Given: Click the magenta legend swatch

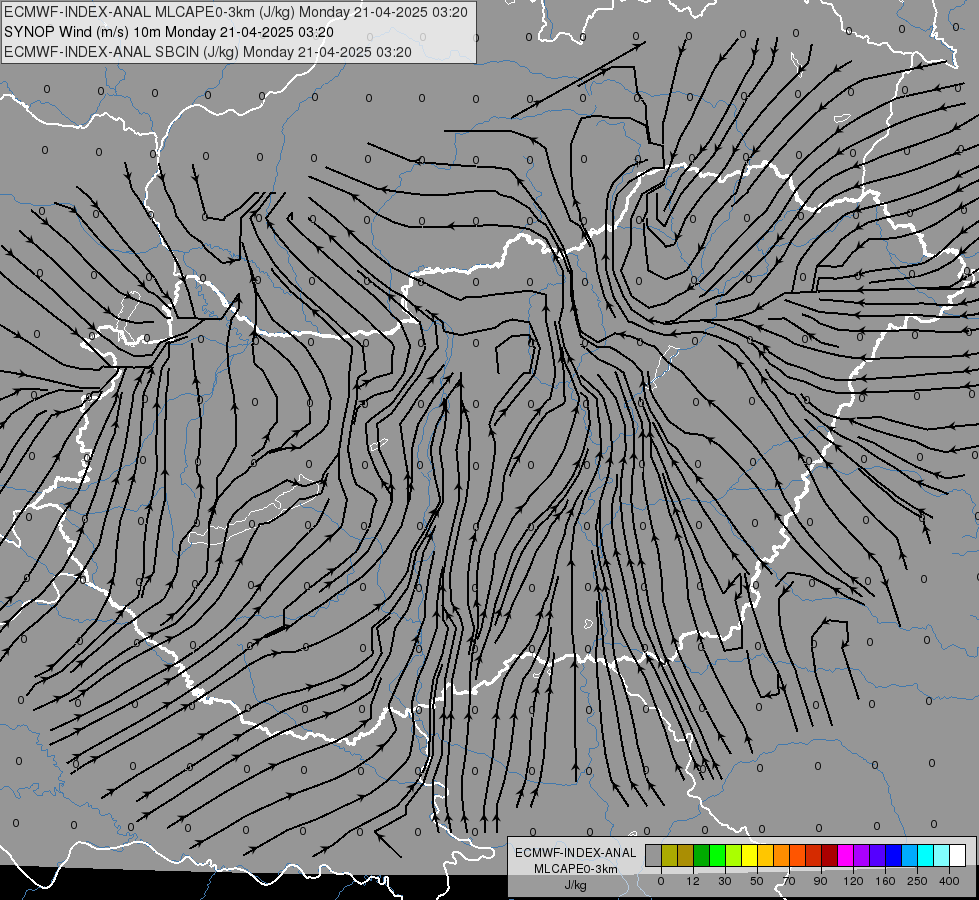Looking at the screenshot, I should [x=846, y=855].
